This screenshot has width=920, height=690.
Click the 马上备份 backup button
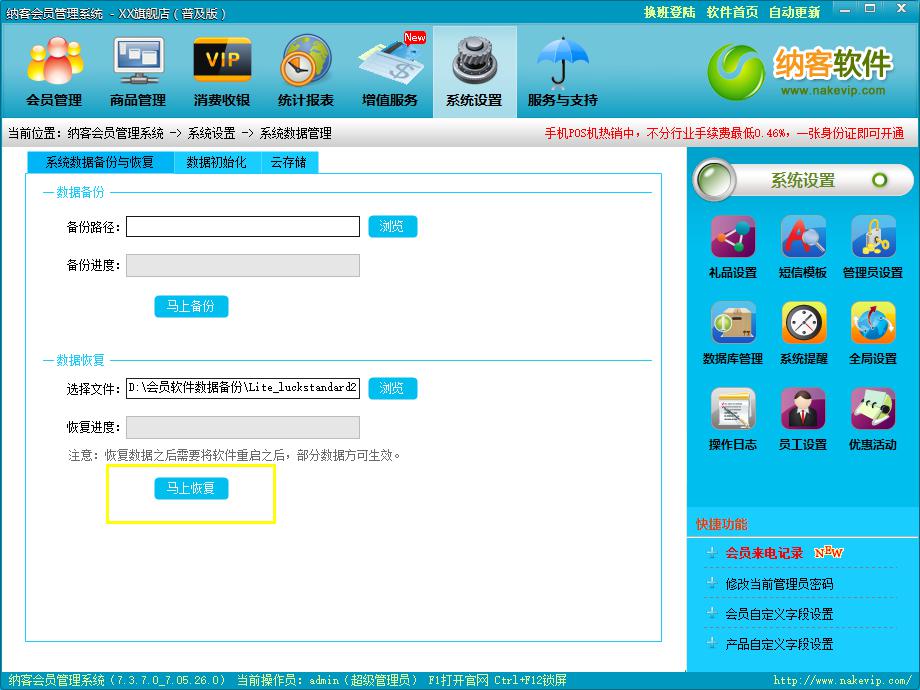tap(191, 306)
